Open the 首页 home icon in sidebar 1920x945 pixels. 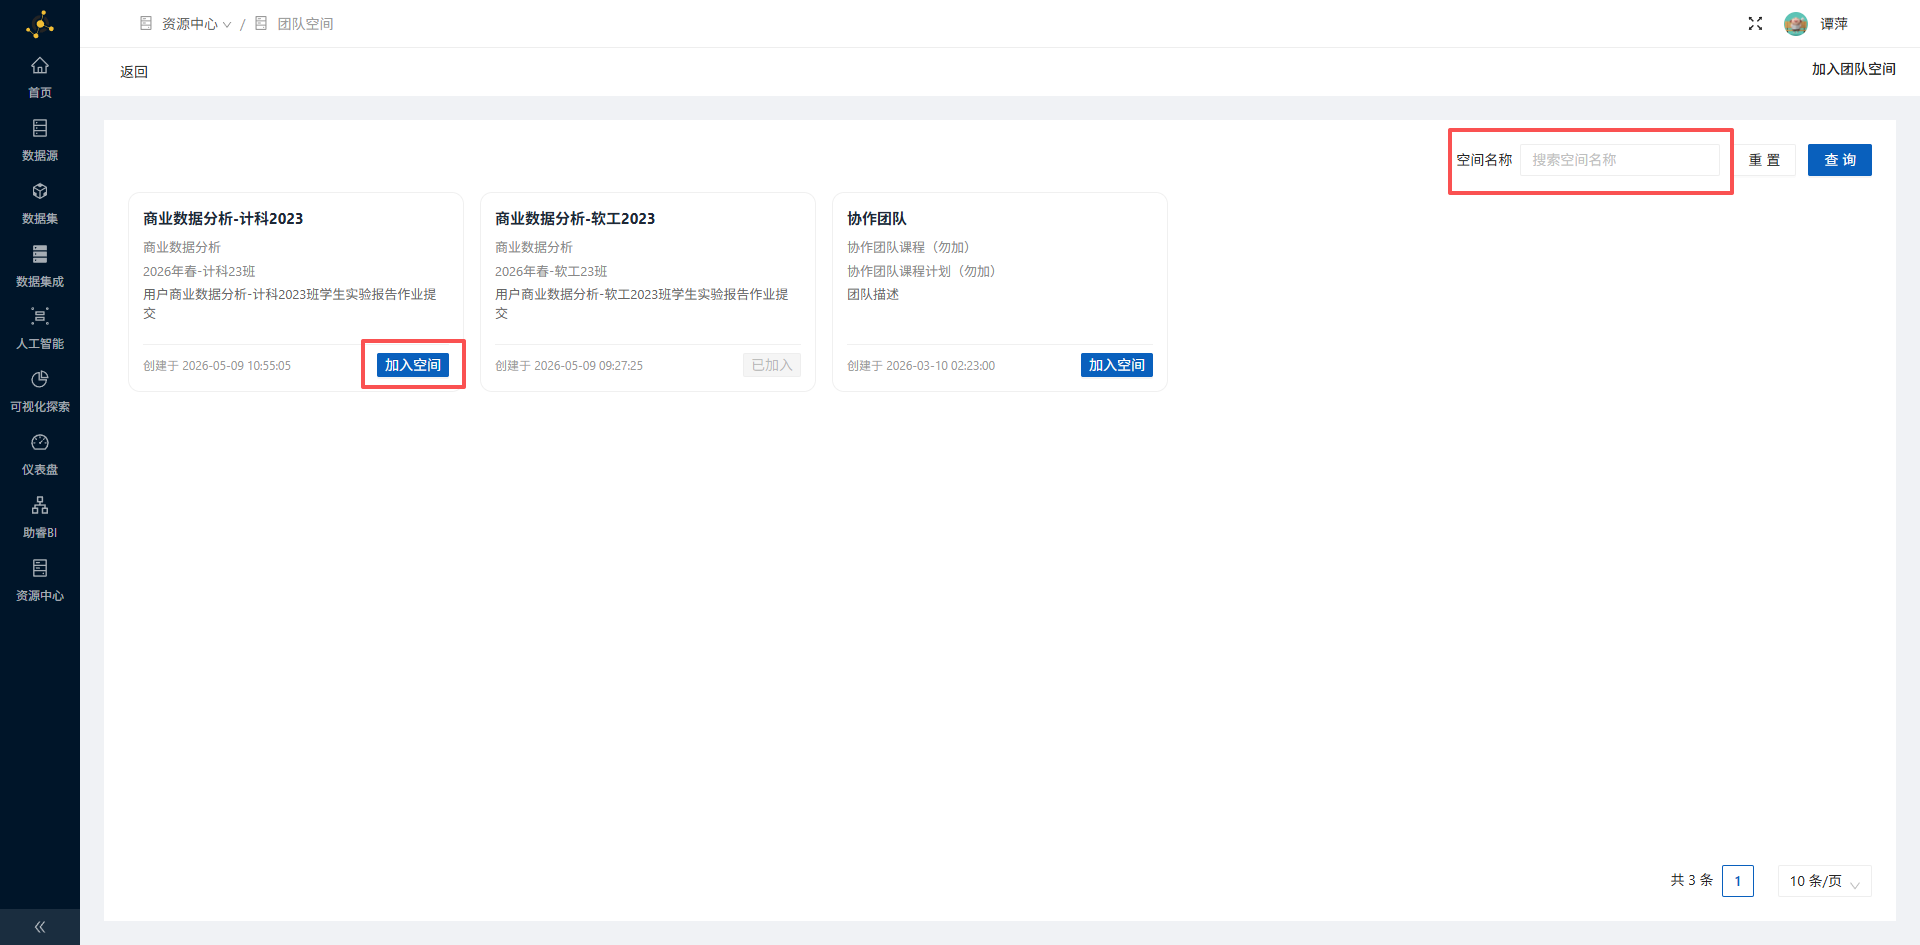(40, 66)
